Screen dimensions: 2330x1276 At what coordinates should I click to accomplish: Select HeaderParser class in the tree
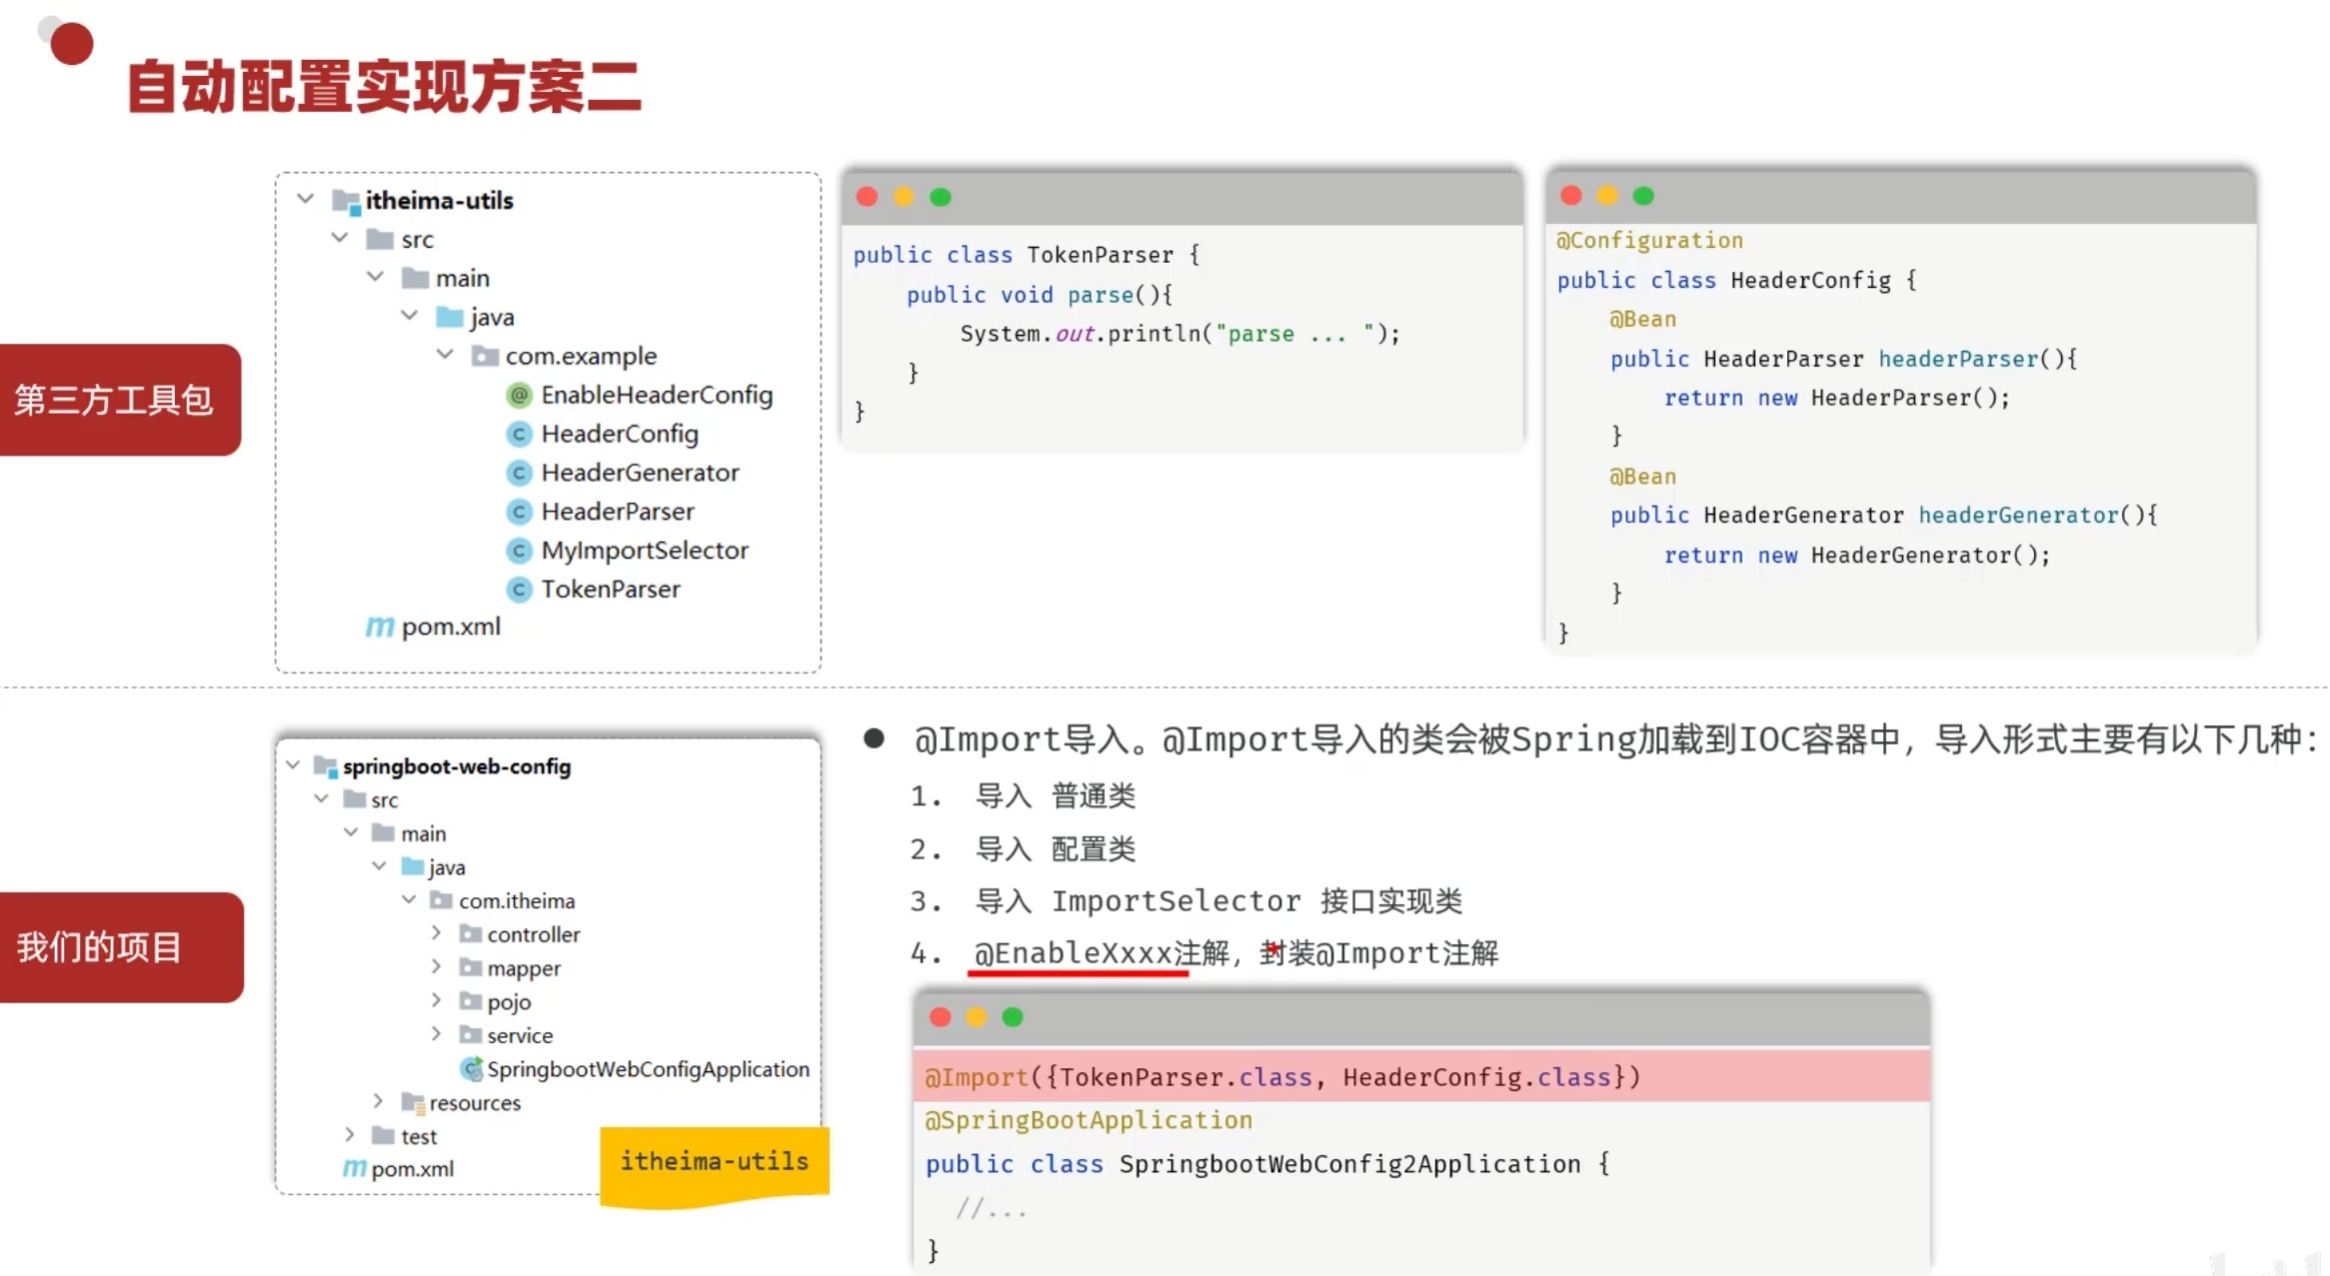pyautogui.click(x=617, y=512)
